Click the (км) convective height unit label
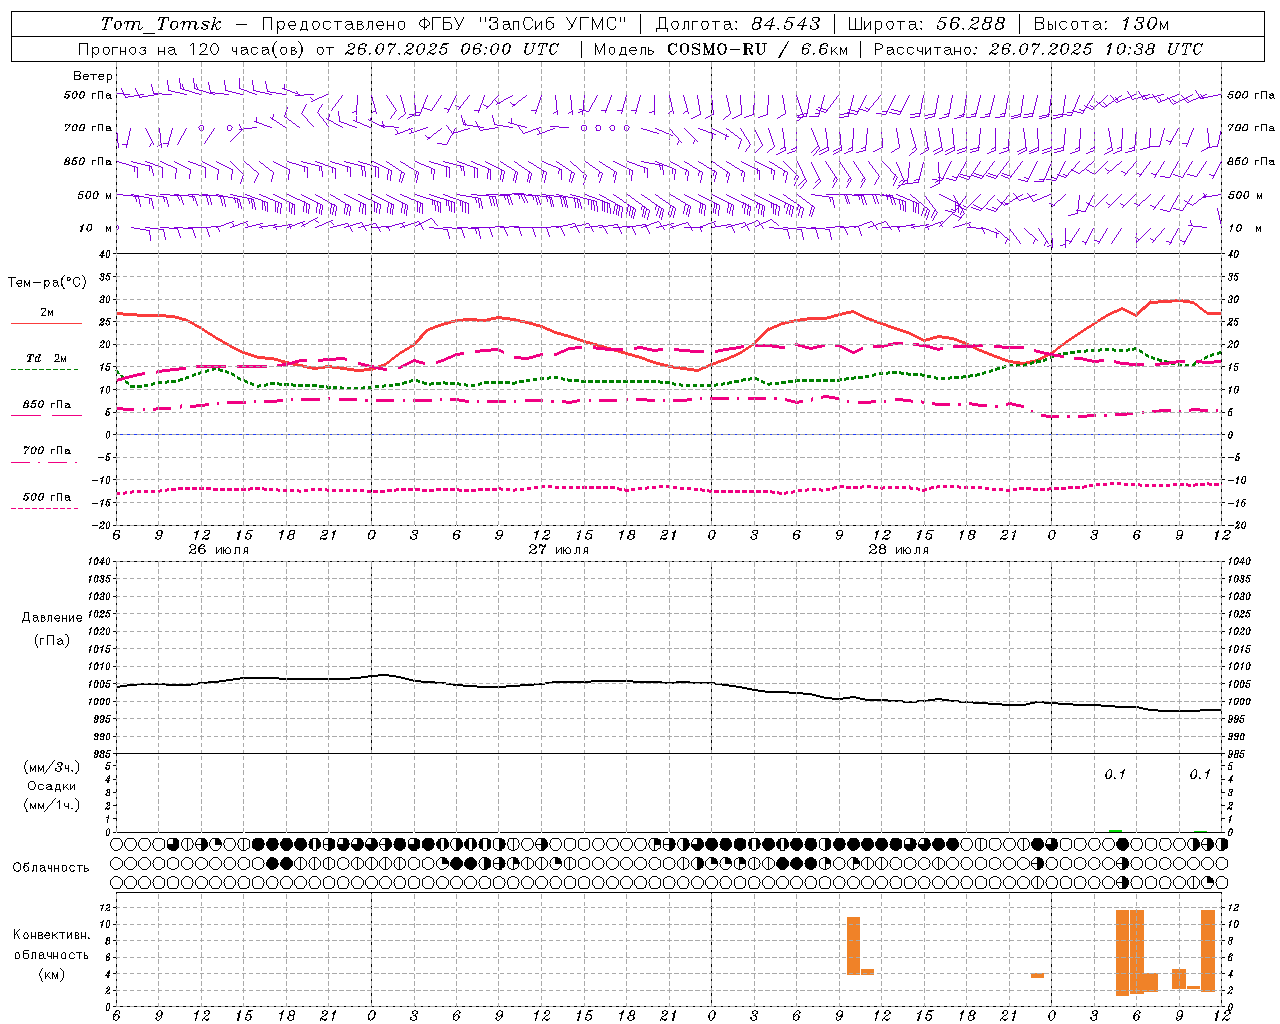 (x=51, y=974)
